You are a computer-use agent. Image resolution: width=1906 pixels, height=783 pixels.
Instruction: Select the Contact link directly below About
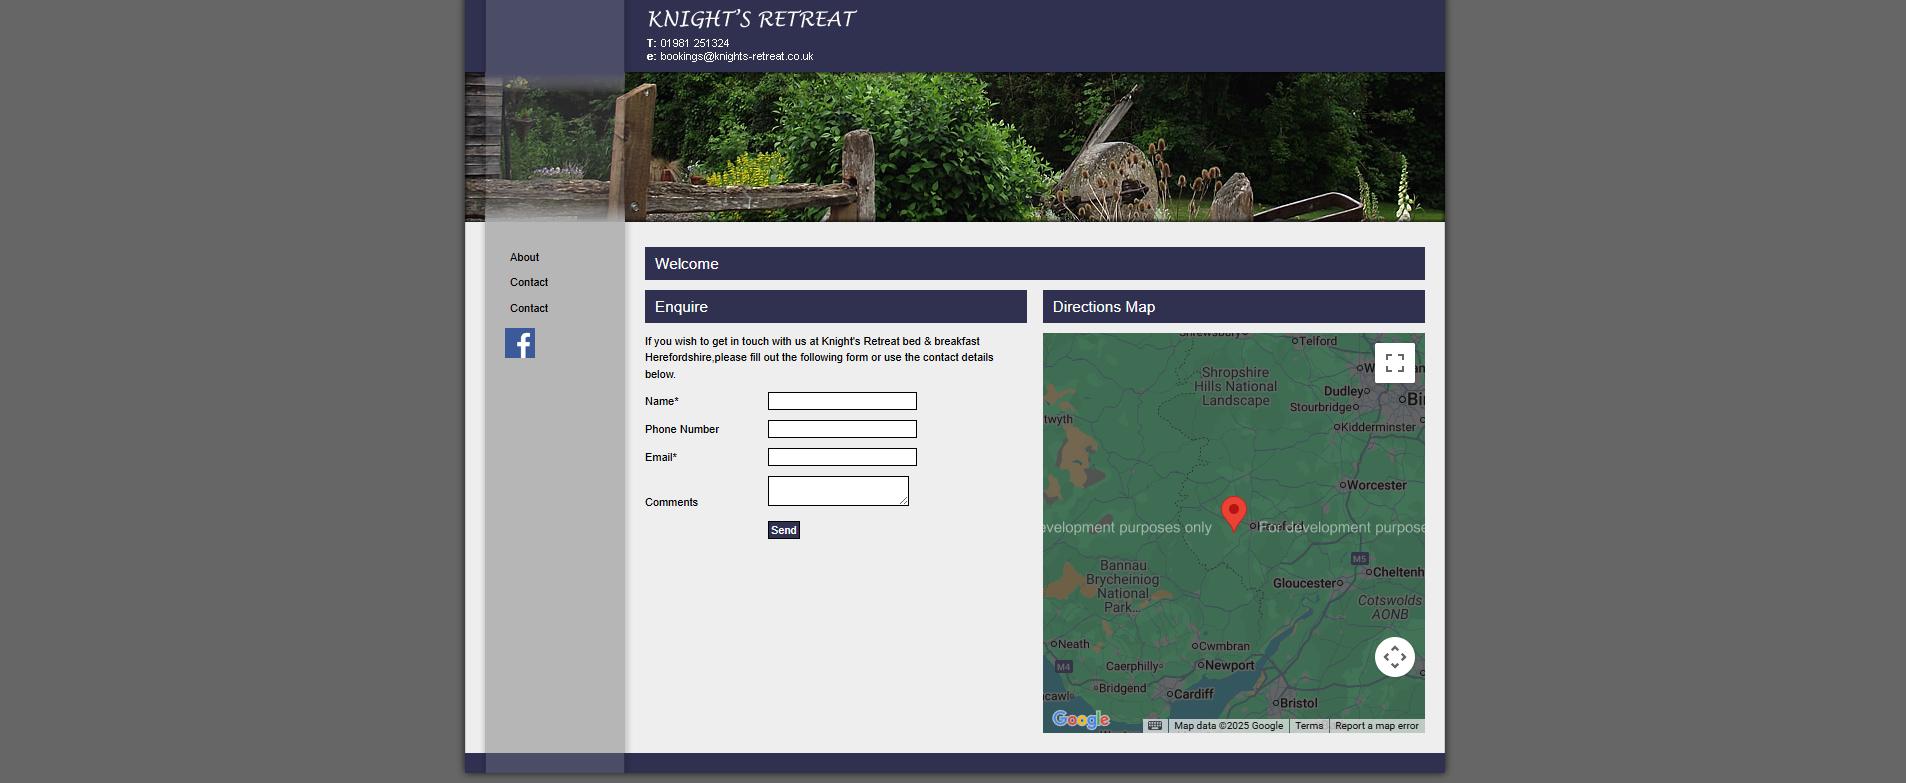(x=529, y=282)
